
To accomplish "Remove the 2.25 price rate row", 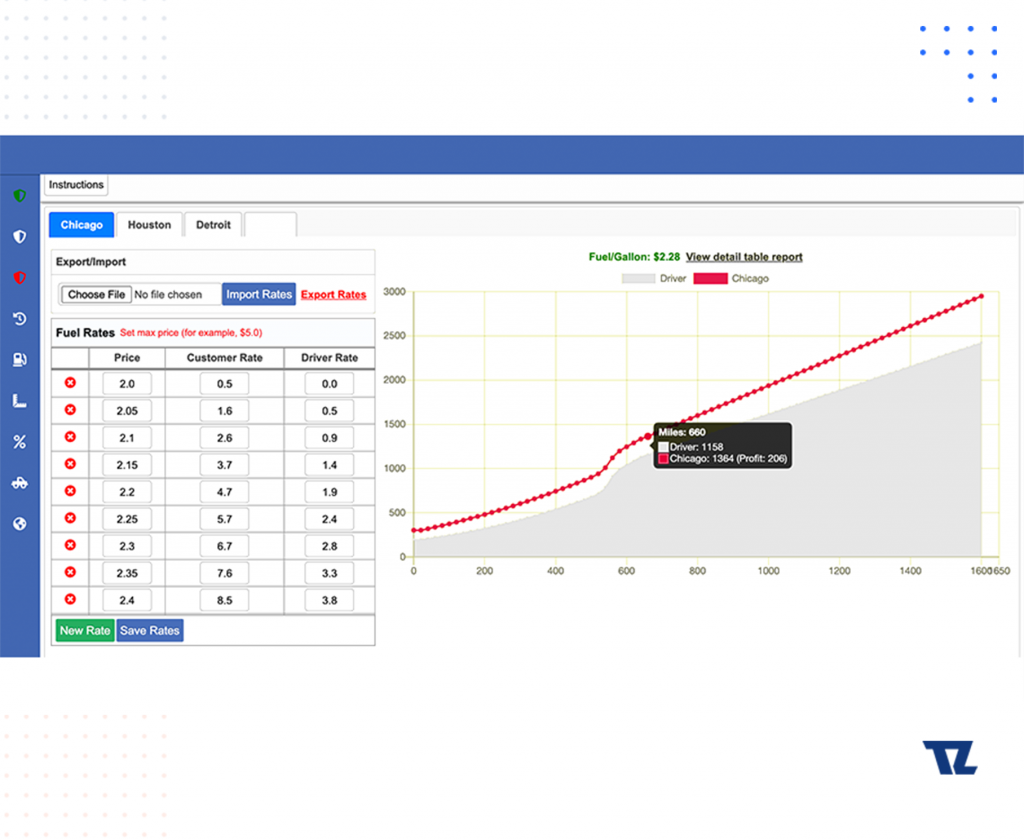I will tap(70, 518).
